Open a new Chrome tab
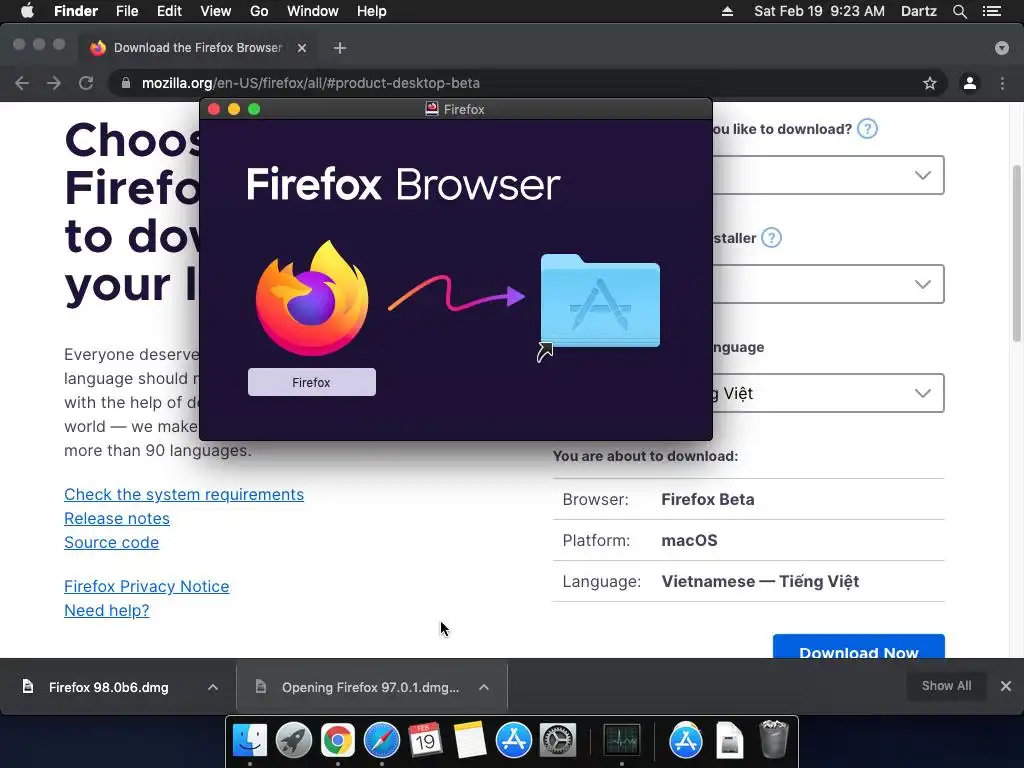 coord(340,48)
